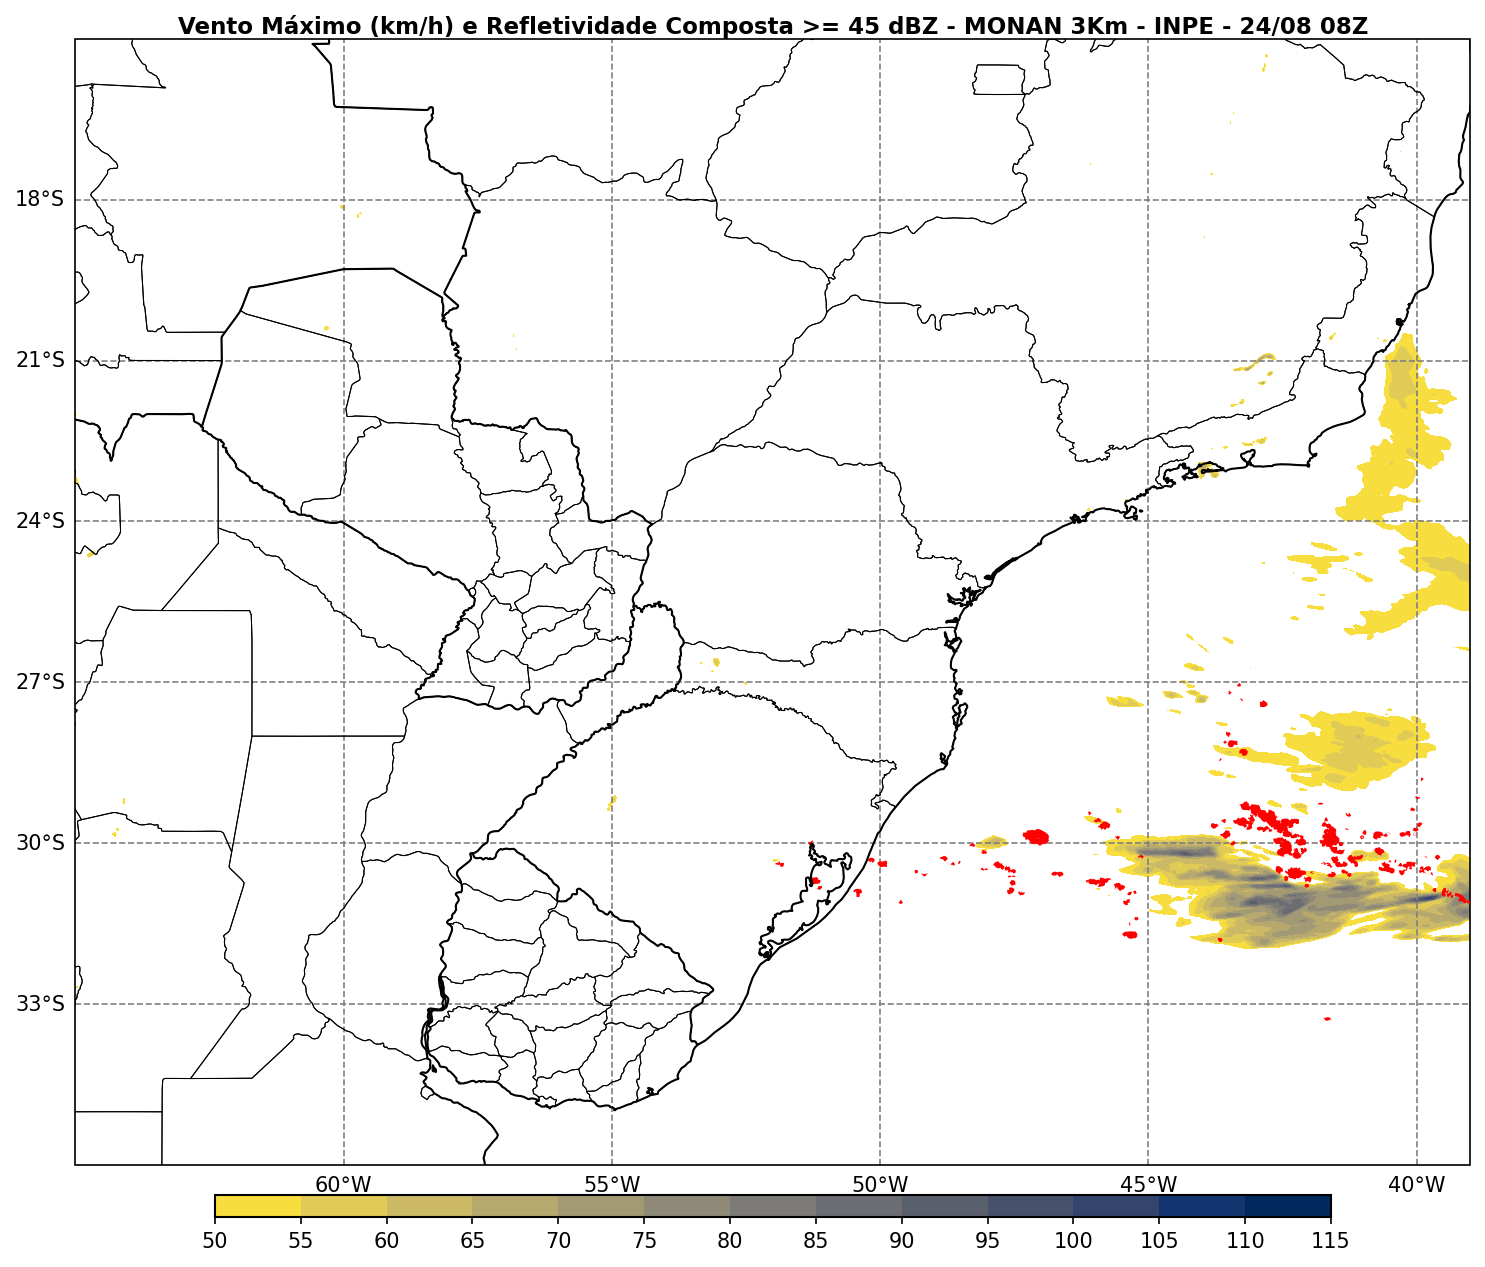Image resolution: width=1485 pixels, height=1267 pixels.
Task: Click the 24°S latitude label
Action: click(x=40, y=521)
